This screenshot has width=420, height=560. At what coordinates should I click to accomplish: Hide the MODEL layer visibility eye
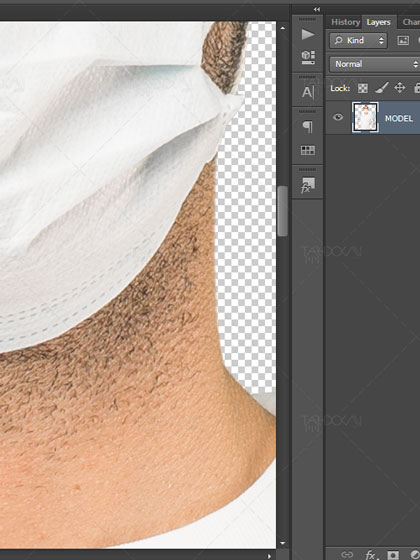pos(338,117)
